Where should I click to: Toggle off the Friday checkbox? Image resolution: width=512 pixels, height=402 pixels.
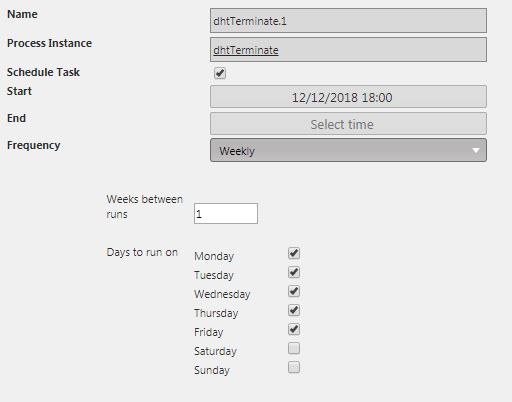point(294,329)
